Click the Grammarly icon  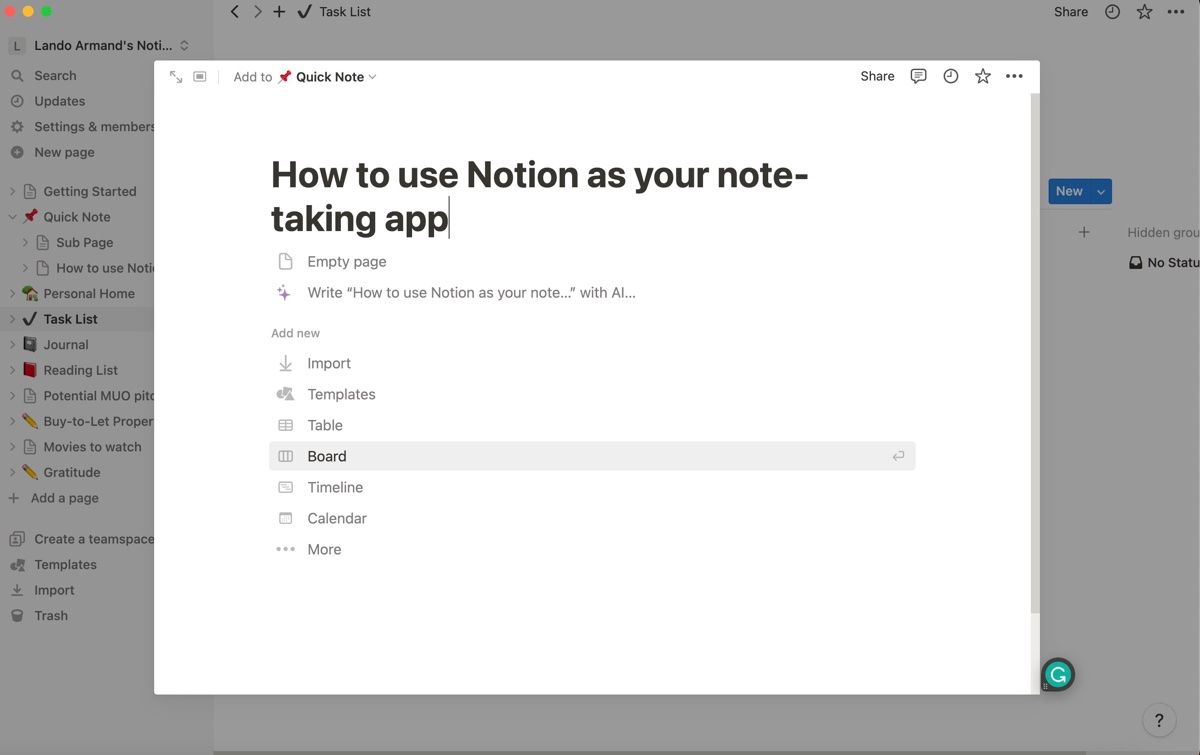pyautogui.click(x=1058, y=674)
